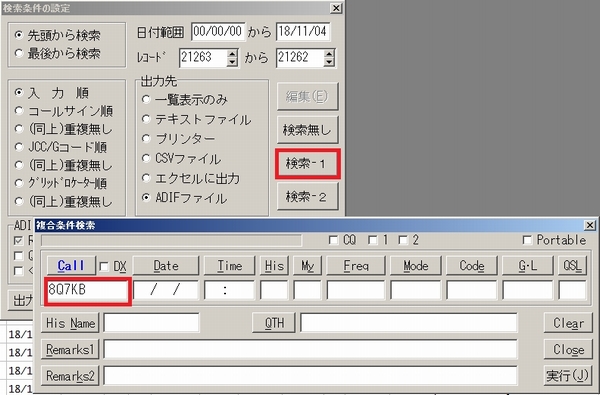The image size is (600, 395).
Task: Click the Clear button
Action: 568,323
